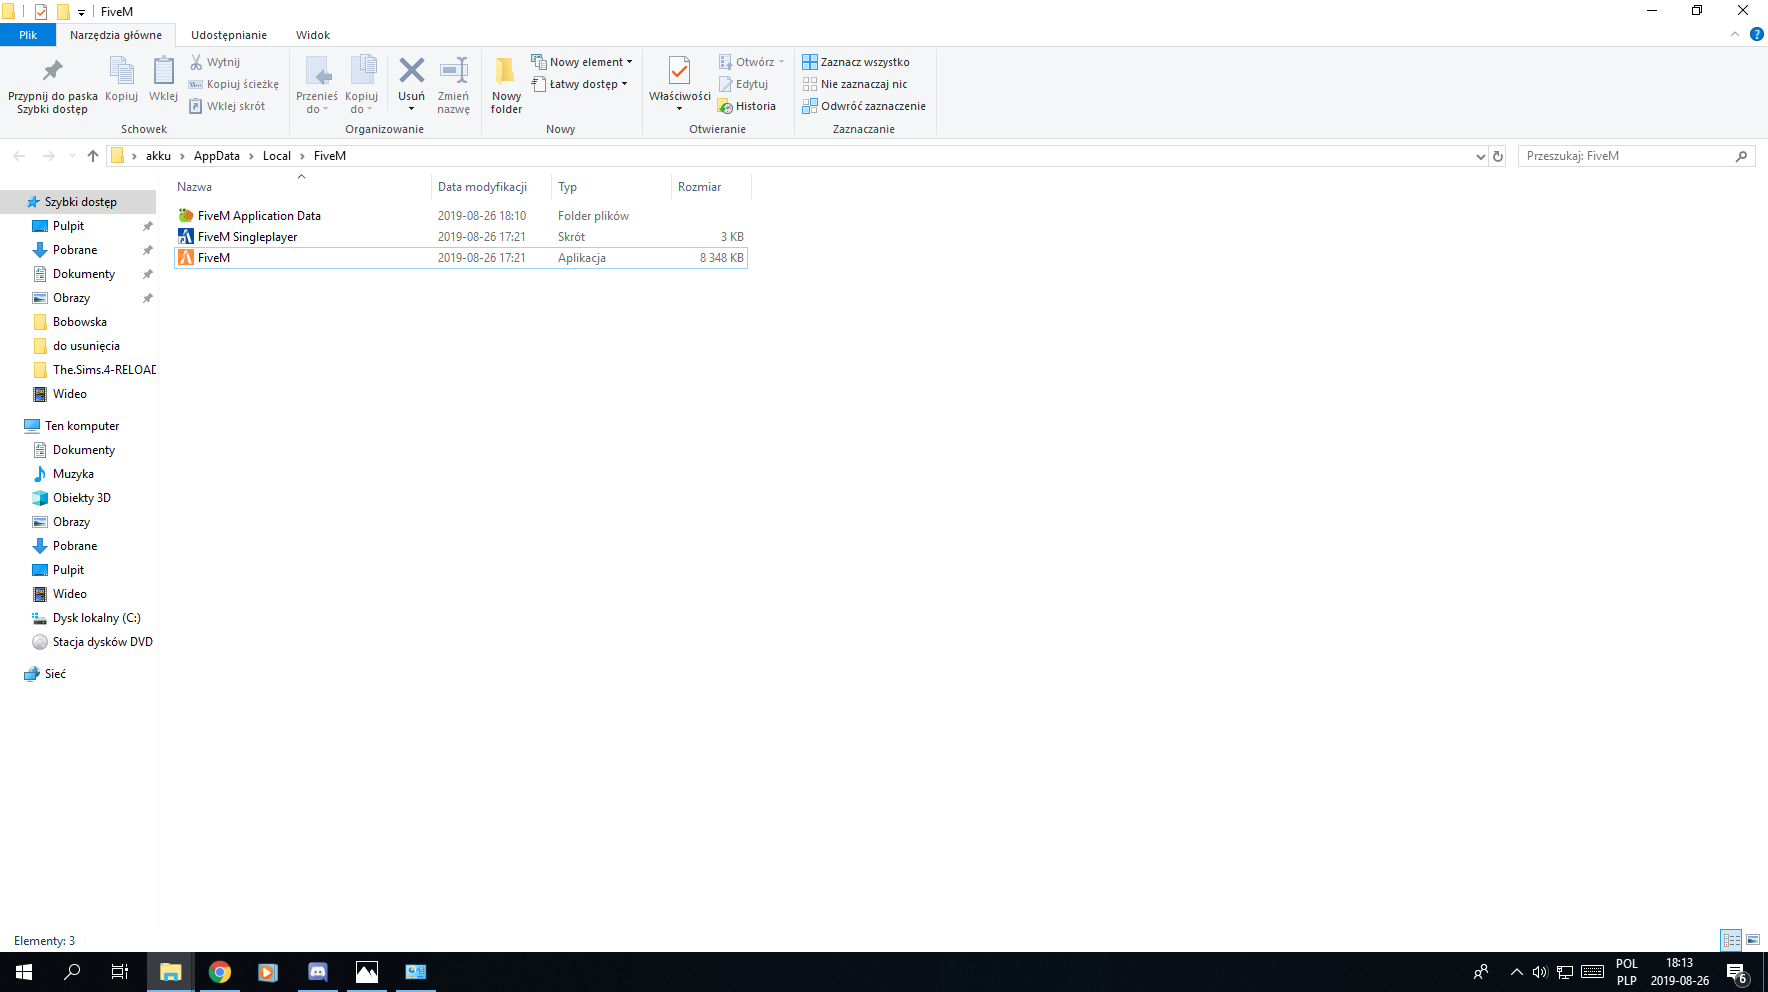This screenshot has width=1768, height=992.
Task: Open Dysk lokalny (C:)
Action: pos(96,618)
